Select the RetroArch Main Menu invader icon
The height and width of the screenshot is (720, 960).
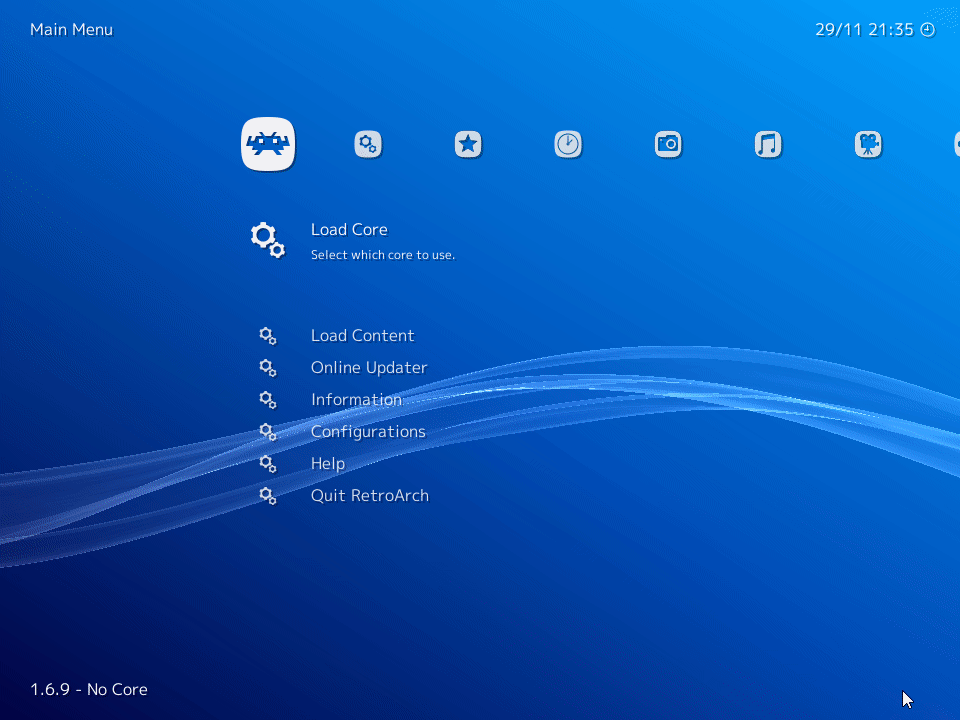pos(268,144)
